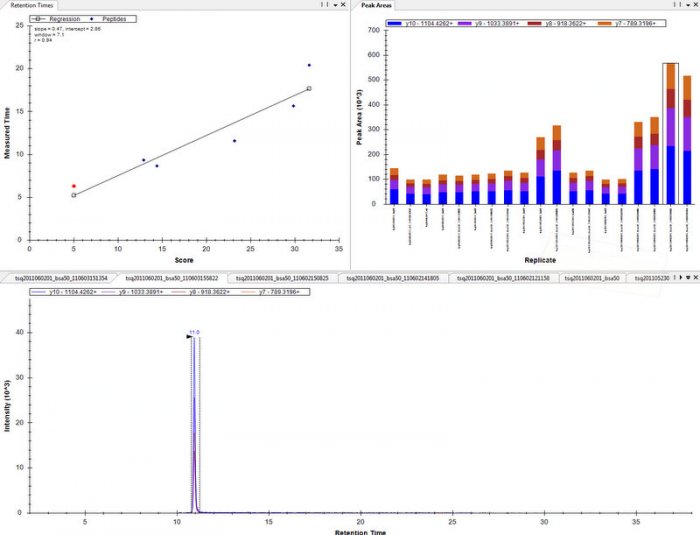Switch to chromatogram tab ending in 110603155822
This screenshot has height=535, width=700.
tap(172, 277)
